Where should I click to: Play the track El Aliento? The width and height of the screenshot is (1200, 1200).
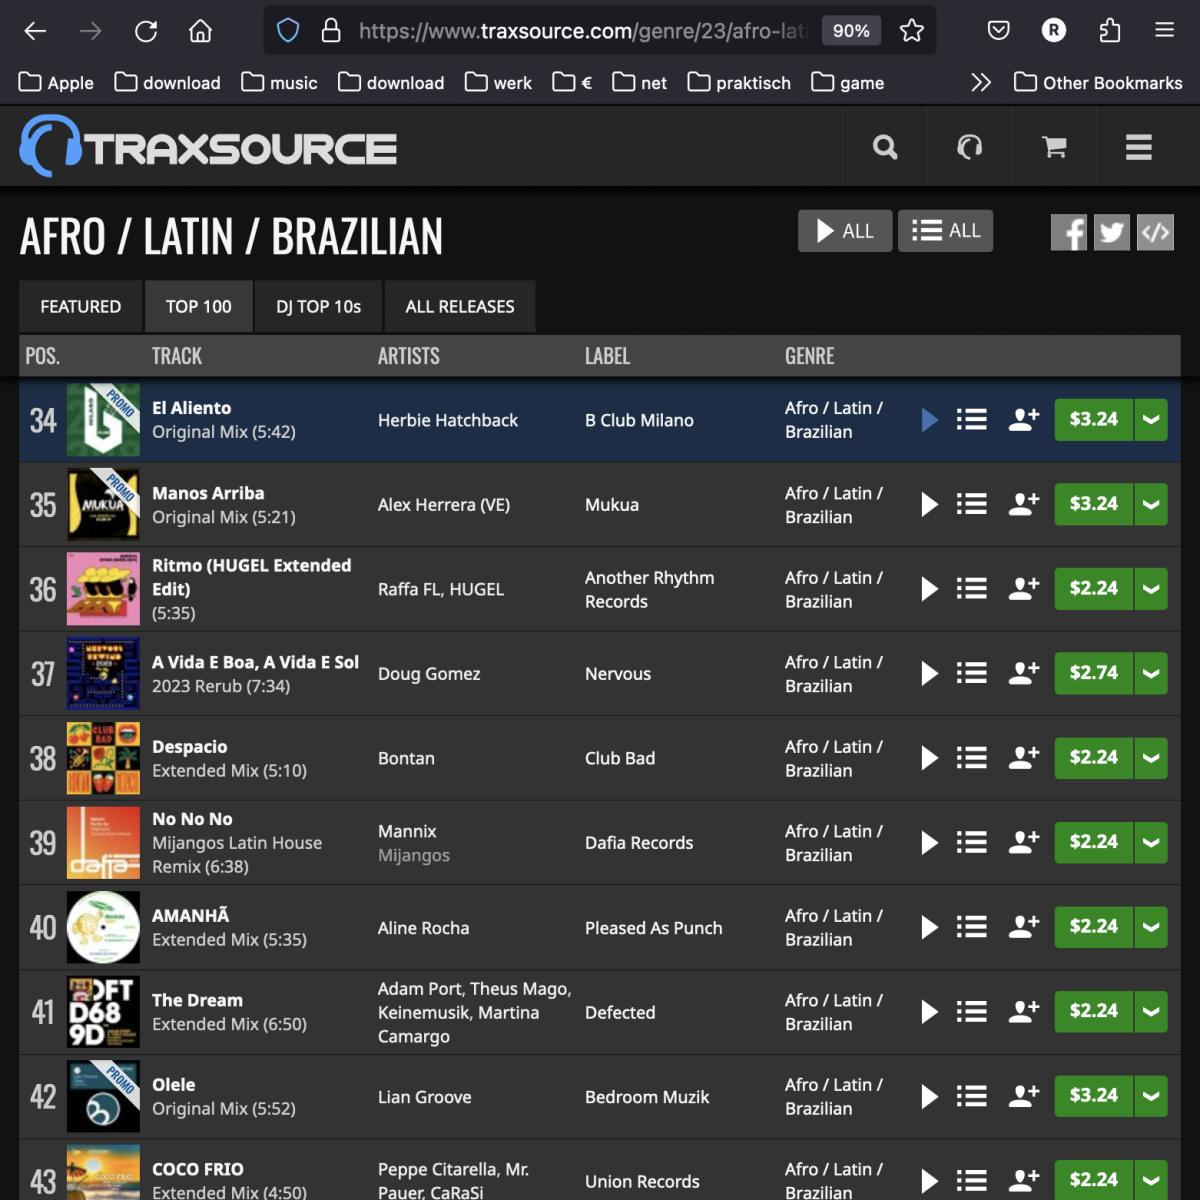point(930,420)
